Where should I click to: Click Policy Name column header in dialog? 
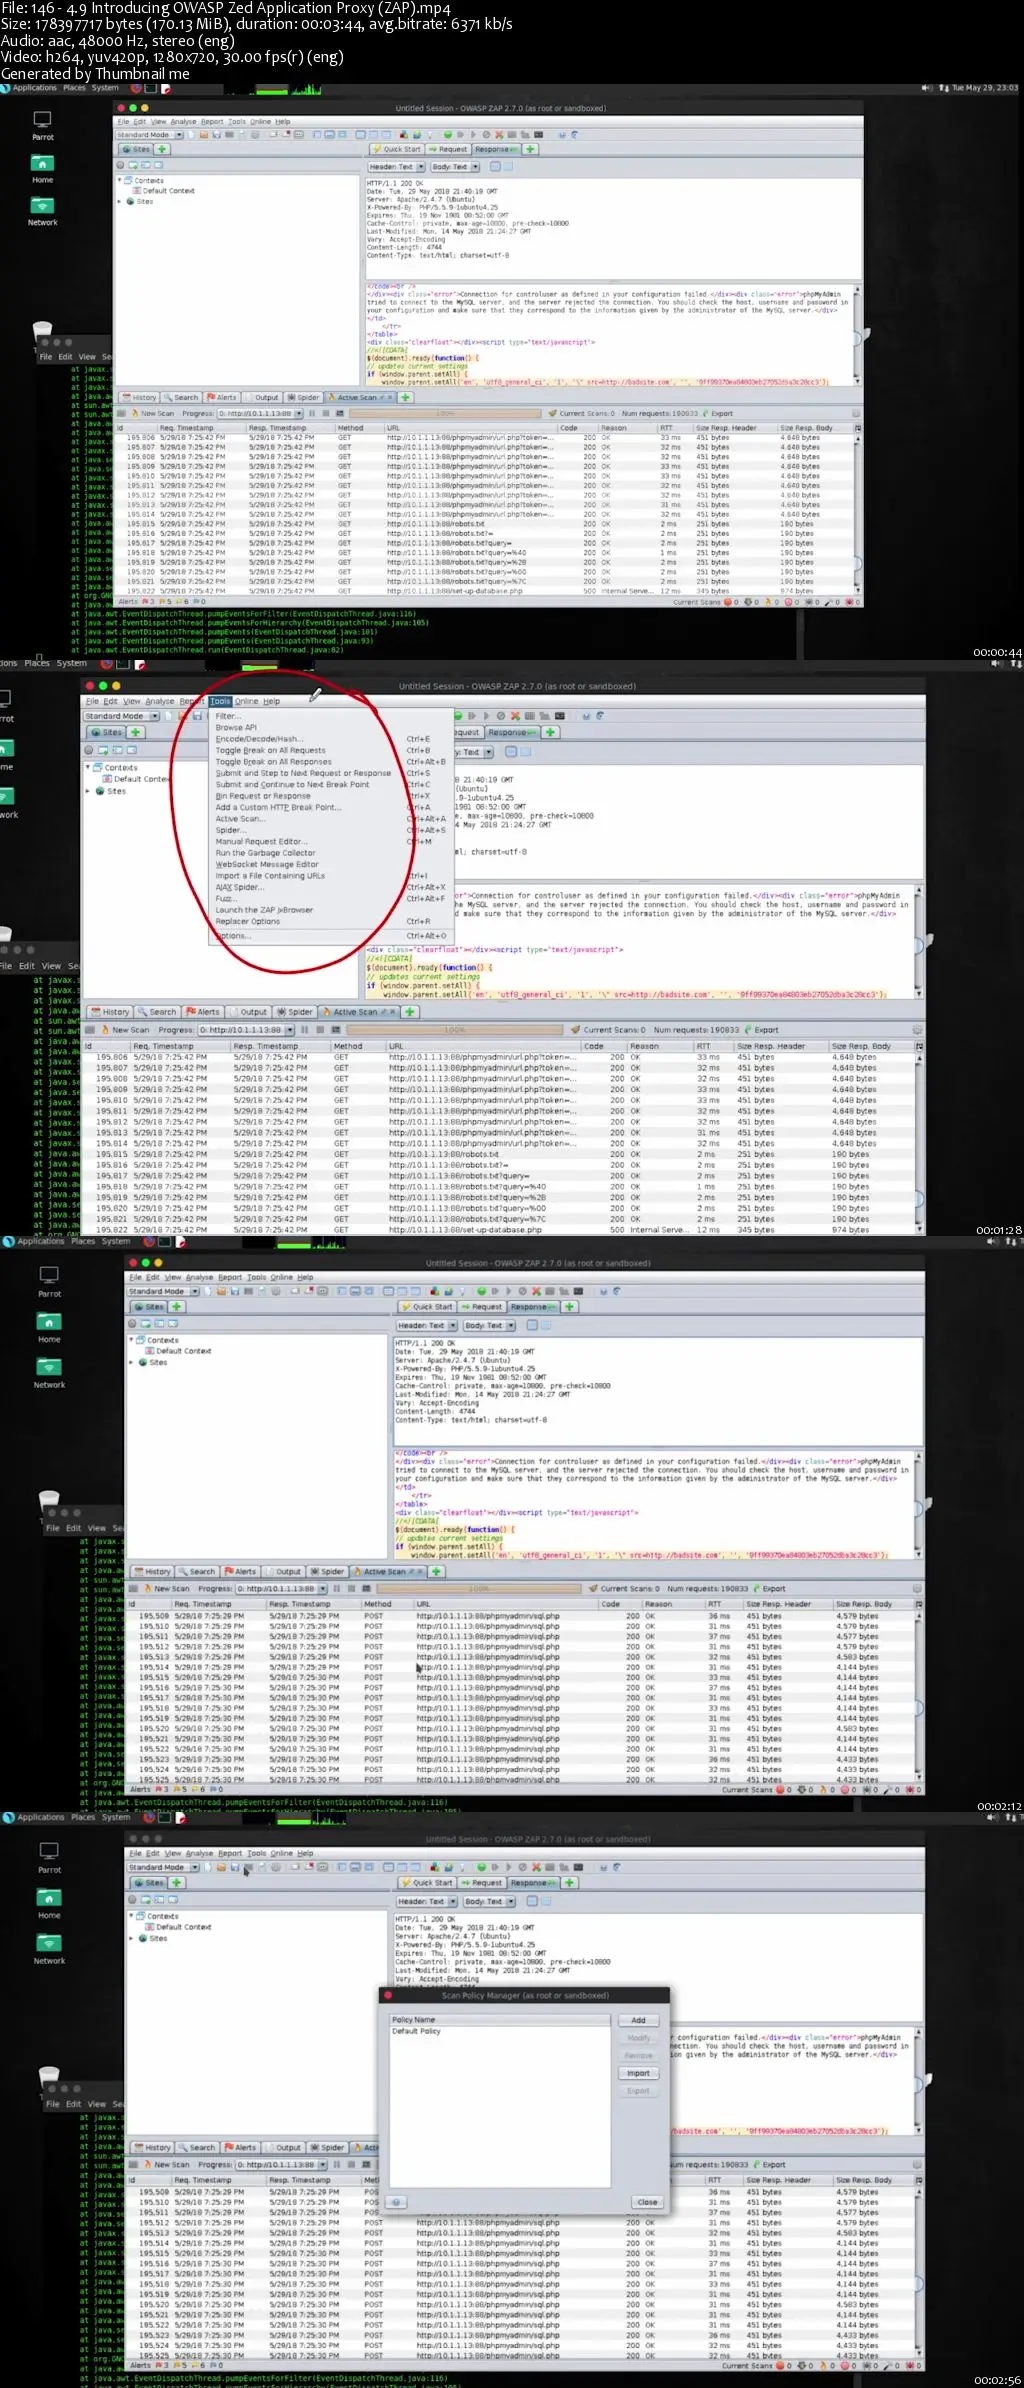pos(500,2020)
